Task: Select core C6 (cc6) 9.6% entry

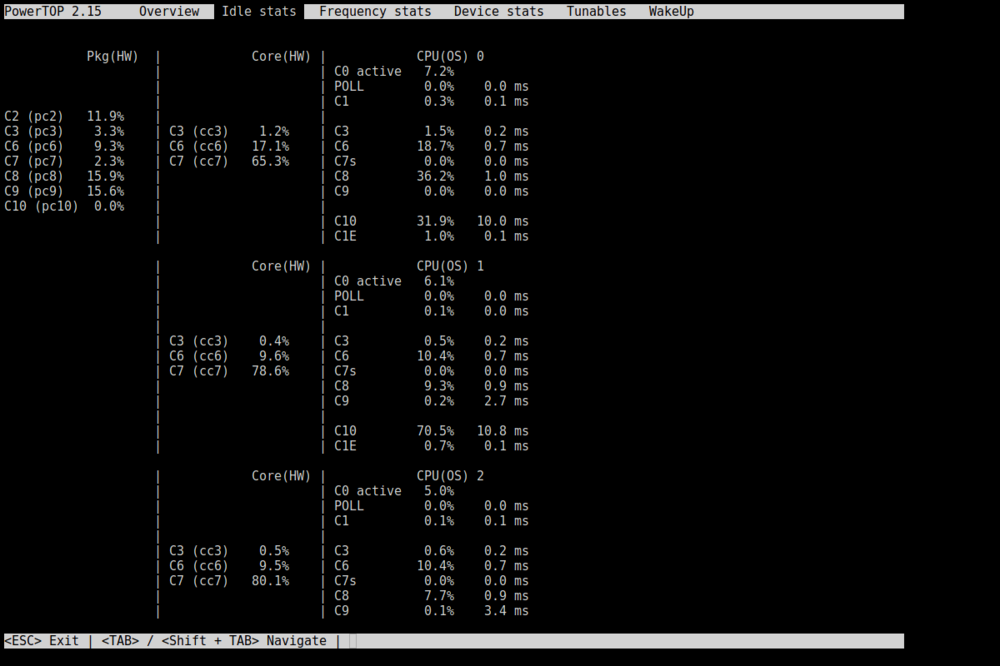Action: pos(229,356)
